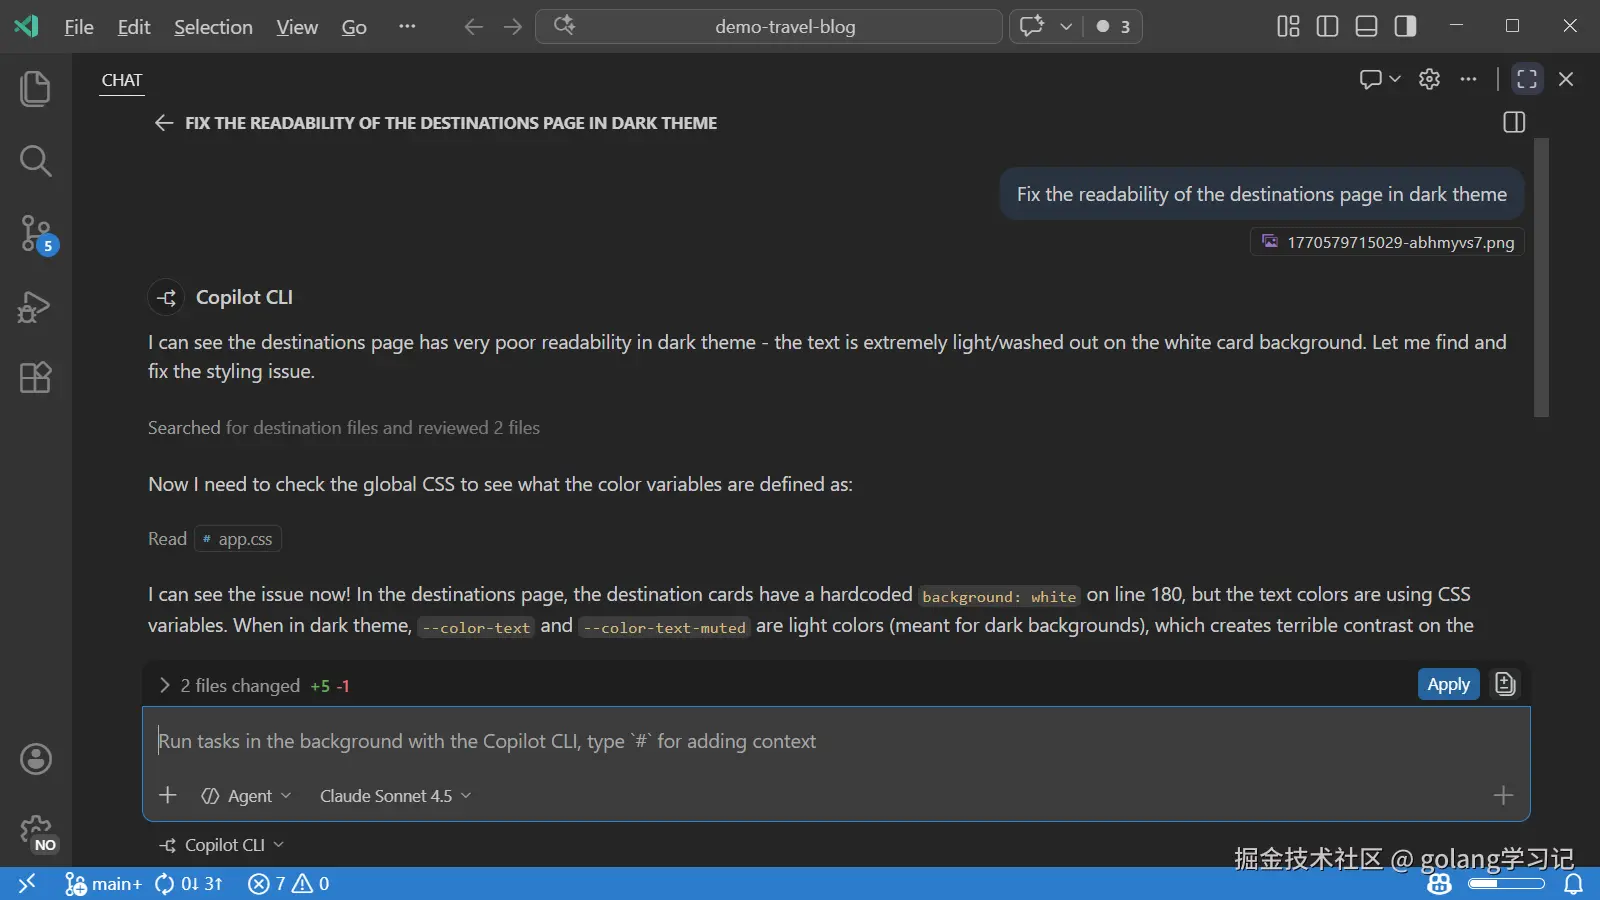Open the Claude Sonnet 4.5 model picker

pyautogui.click(x=395, y=796)
